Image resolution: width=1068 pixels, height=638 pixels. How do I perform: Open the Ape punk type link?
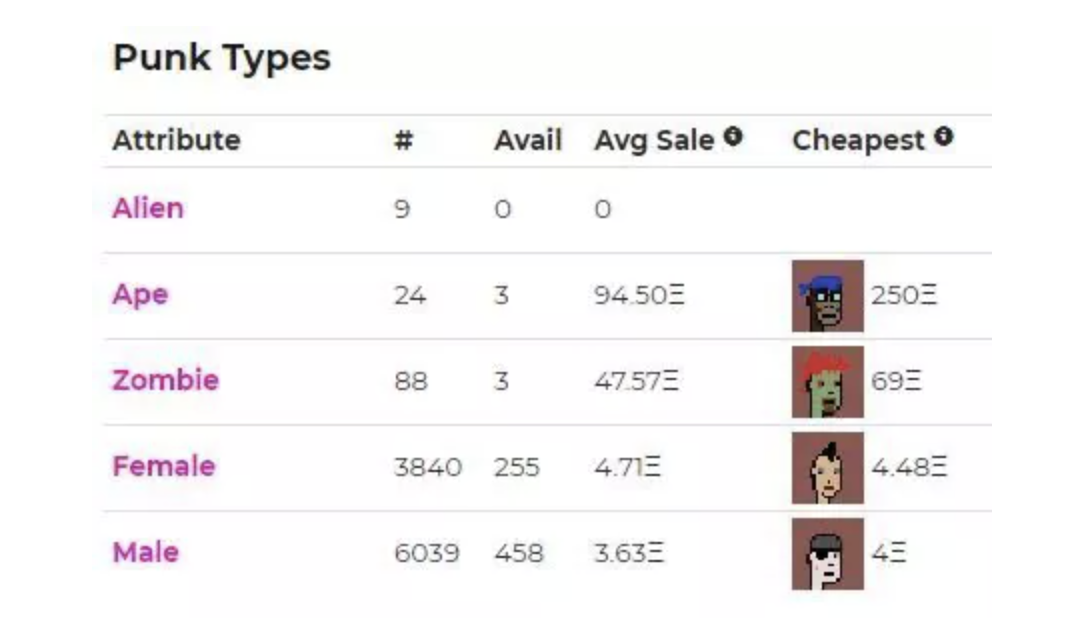[140, 295]
